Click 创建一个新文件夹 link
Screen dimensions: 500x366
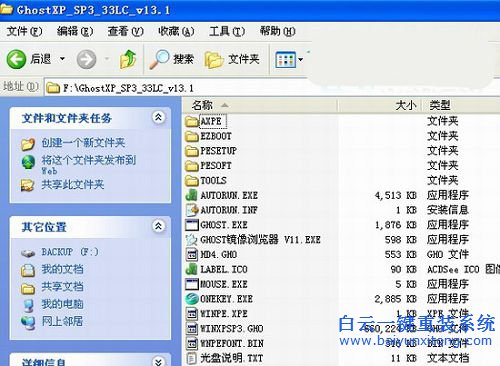(x=83, y=143)
